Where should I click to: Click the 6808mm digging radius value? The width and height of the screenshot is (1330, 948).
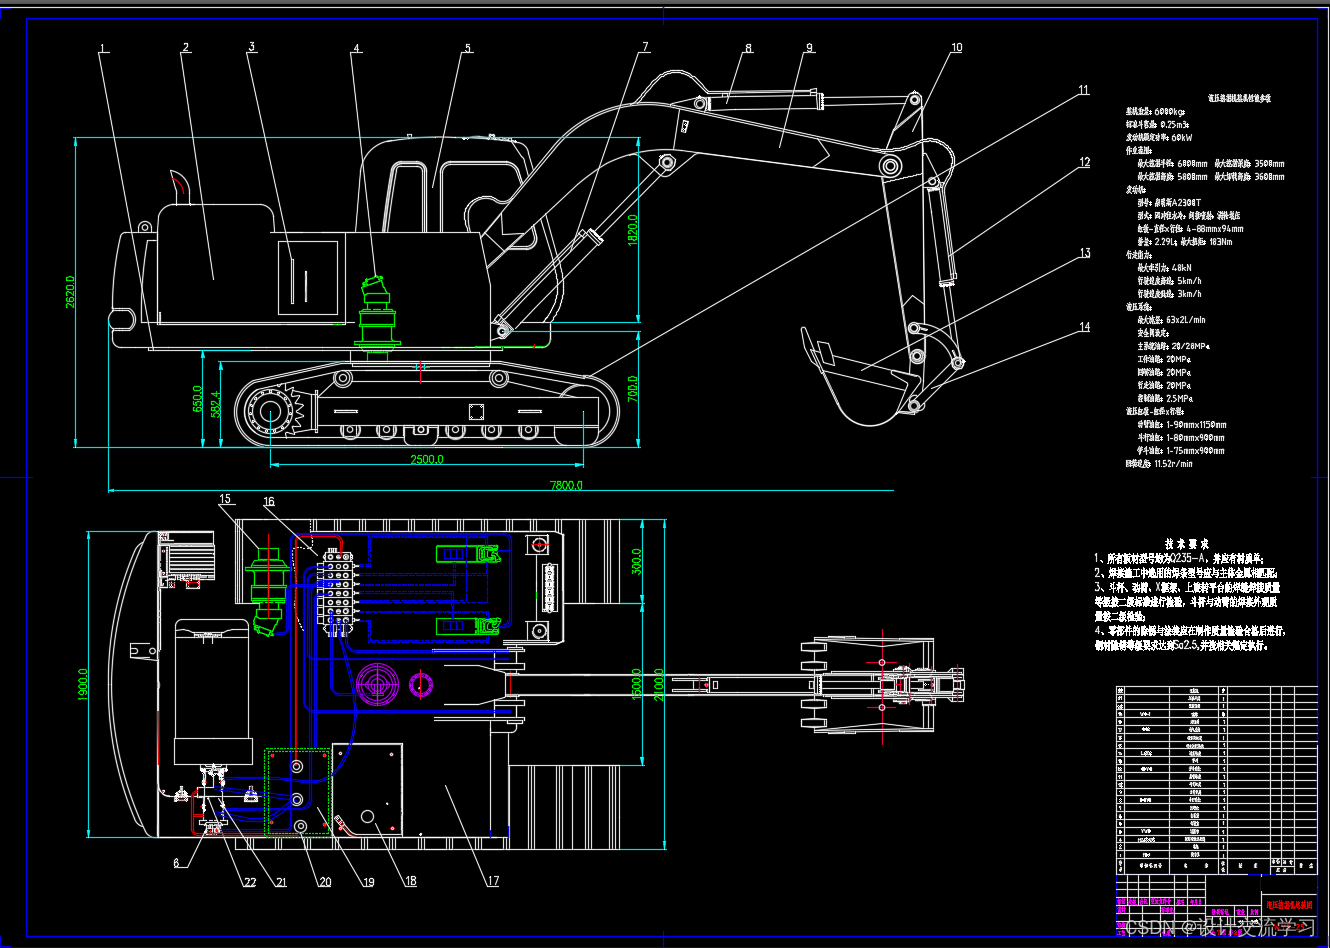tap(1193, 163)
